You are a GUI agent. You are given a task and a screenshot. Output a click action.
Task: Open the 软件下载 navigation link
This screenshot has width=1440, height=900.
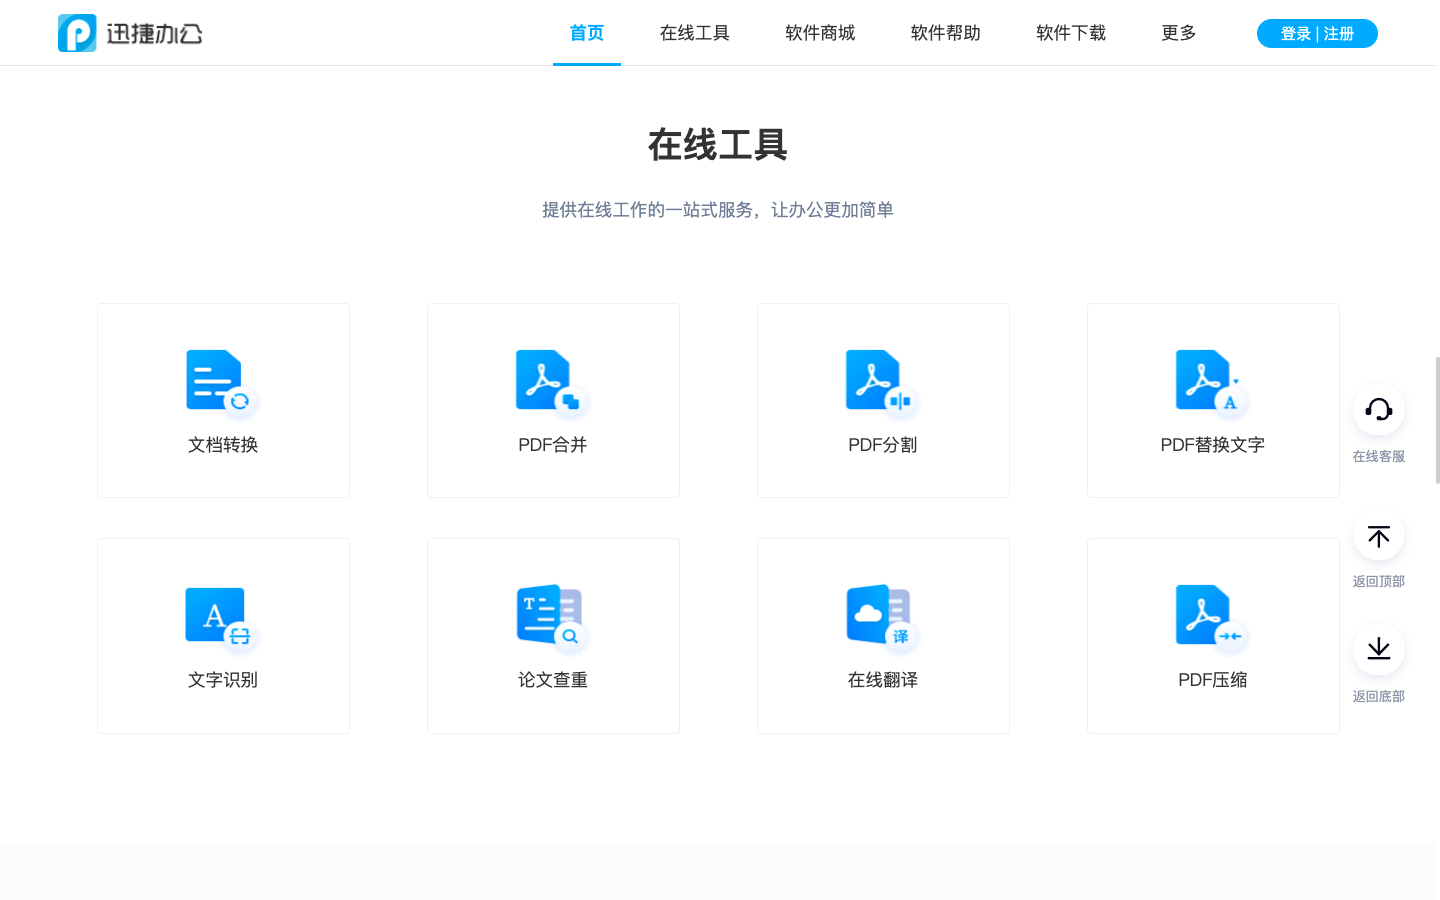point(1070,32)
